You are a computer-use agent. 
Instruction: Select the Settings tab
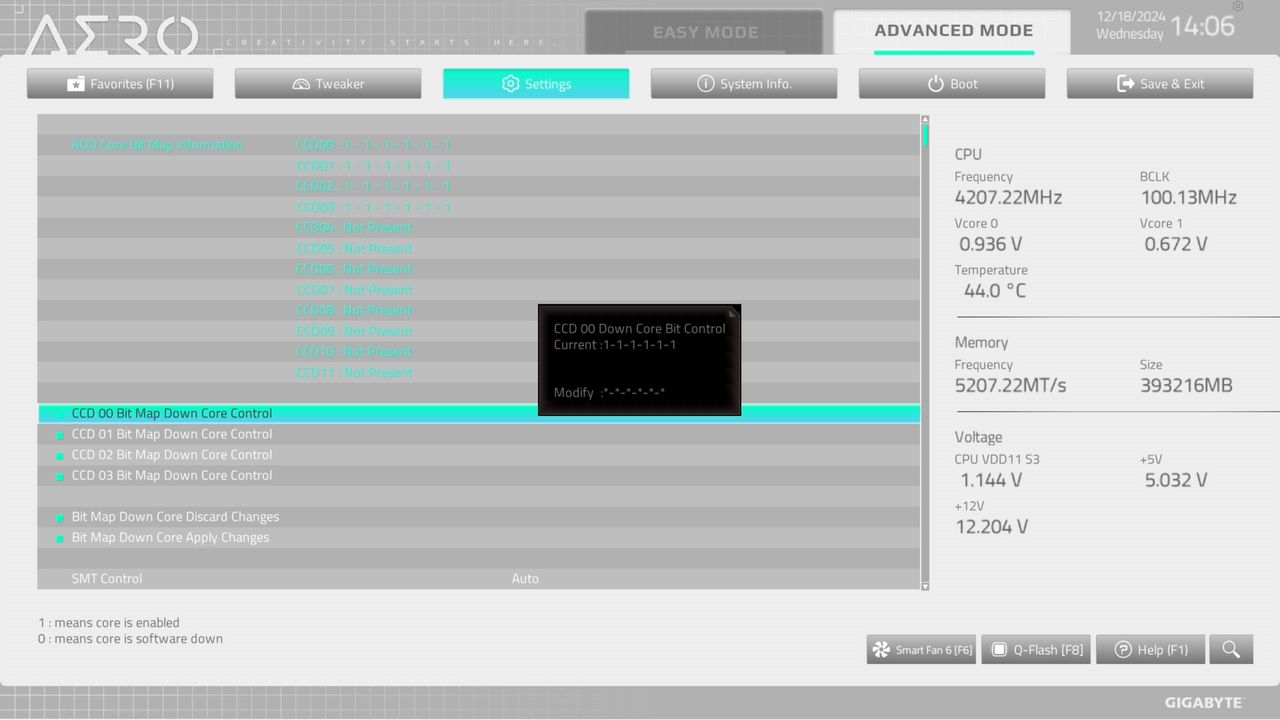(536, 84)
